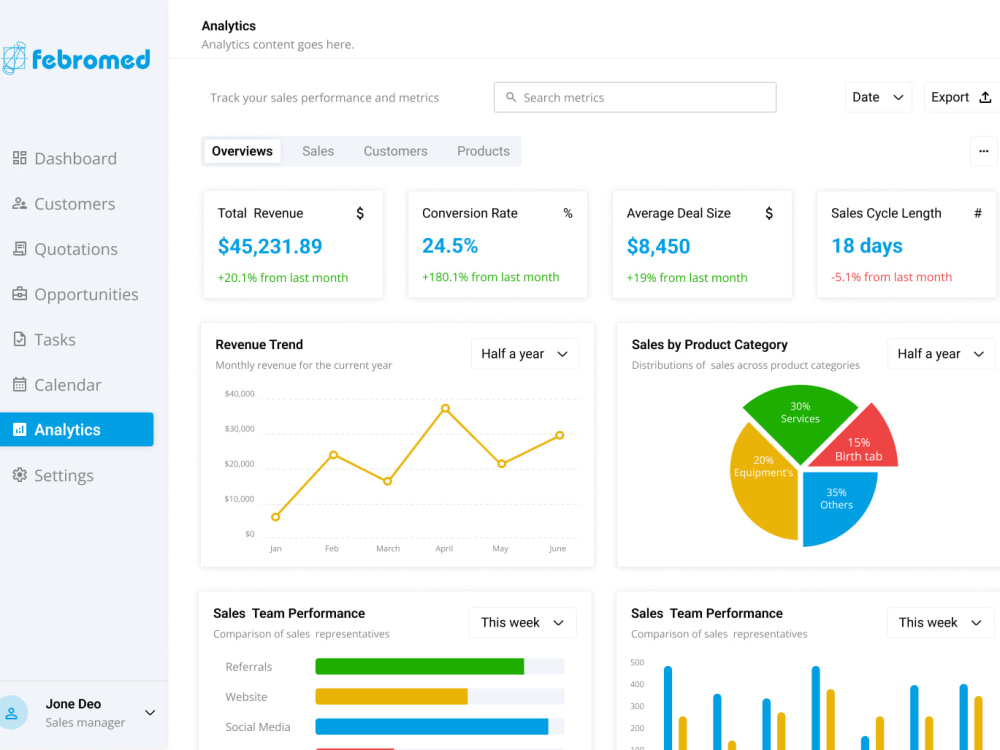Open This week dropdown above the column chart

point(940,622)
